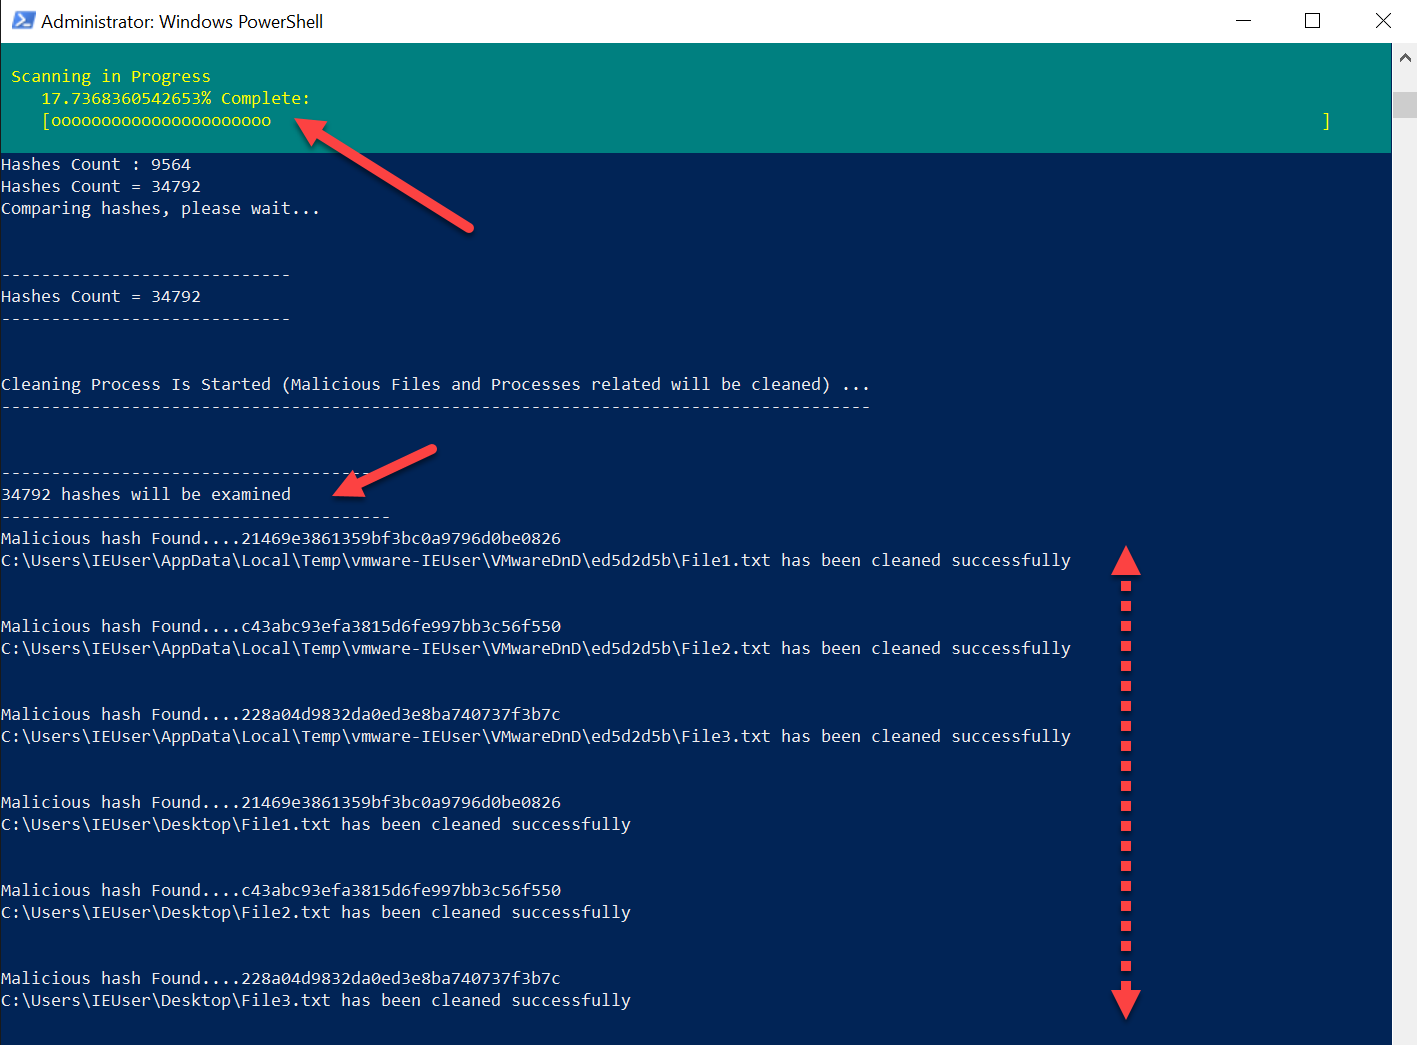Click the Desktop\File3.txt cleaned line
Viewport: 1417px width, 1045px height.
(x=316, y=1000)
